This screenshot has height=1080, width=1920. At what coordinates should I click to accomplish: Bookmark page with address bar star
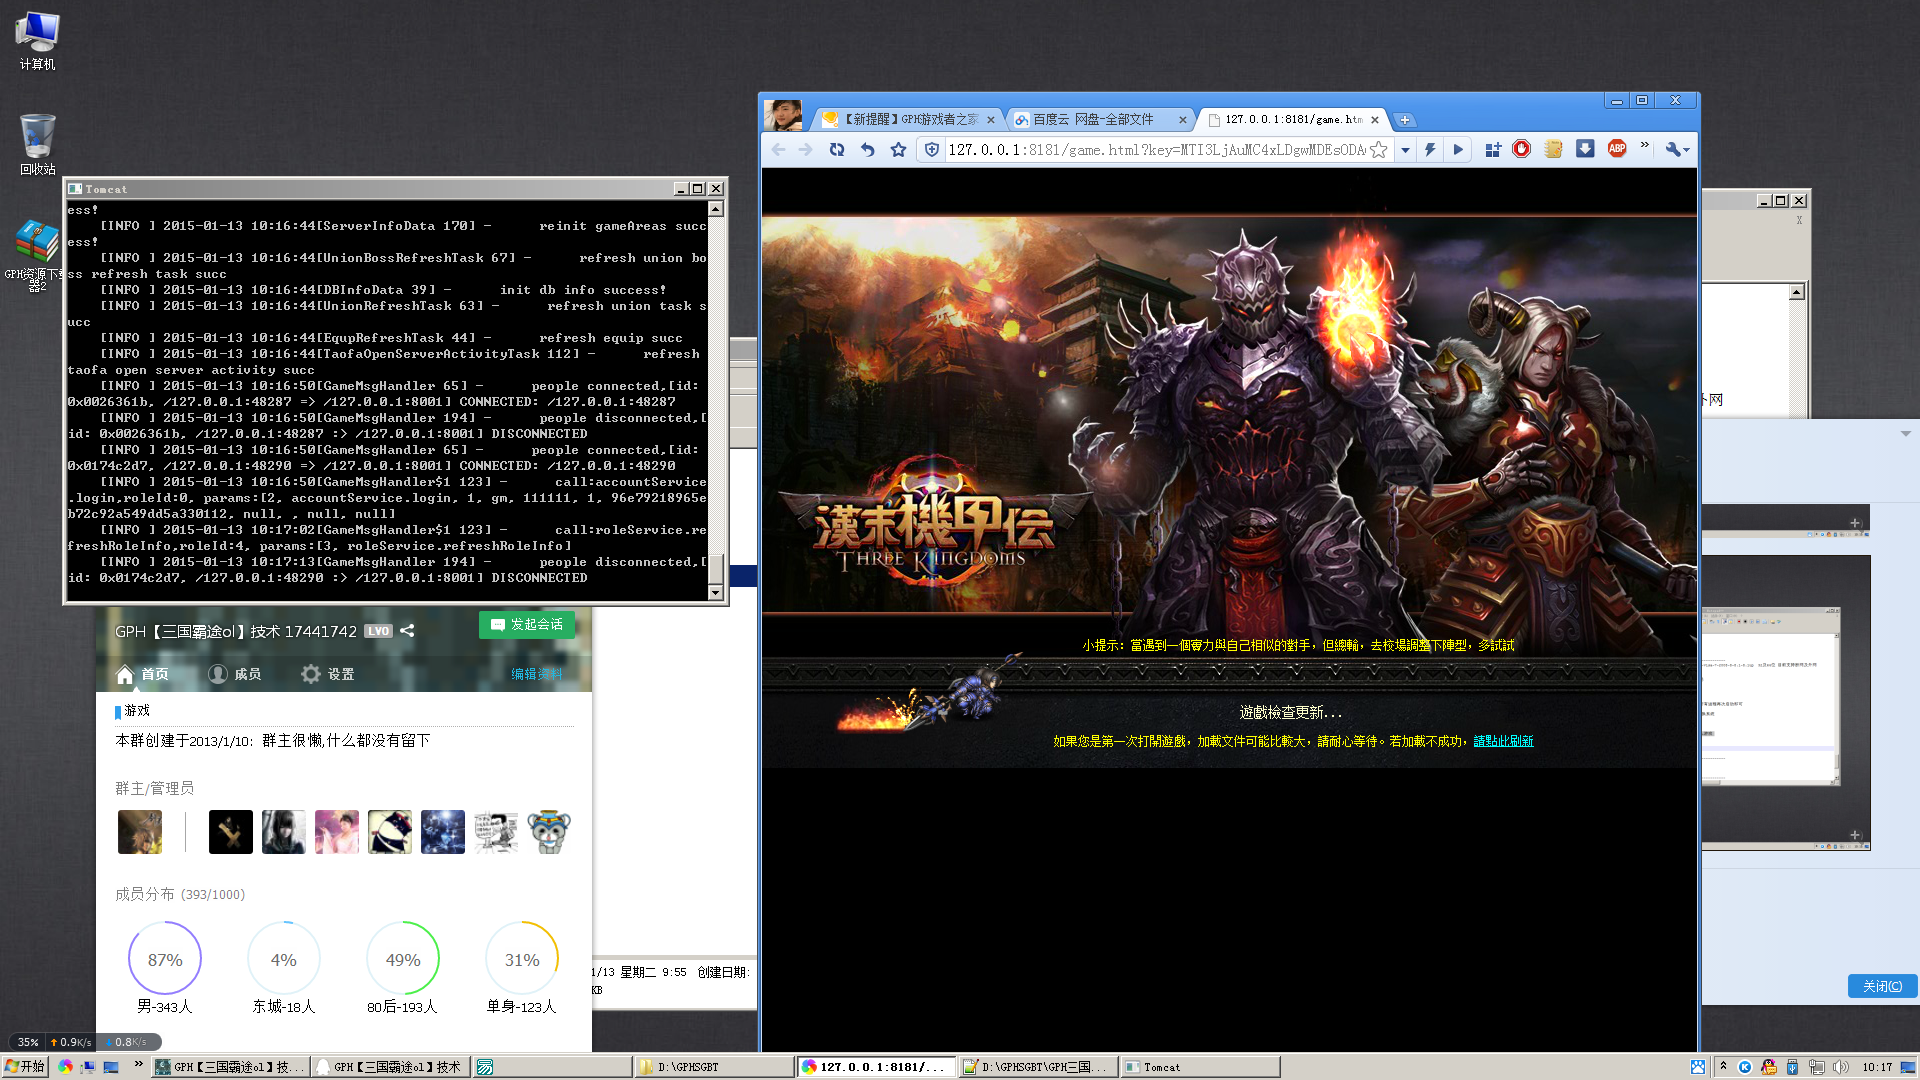(x=1379, y=150)
